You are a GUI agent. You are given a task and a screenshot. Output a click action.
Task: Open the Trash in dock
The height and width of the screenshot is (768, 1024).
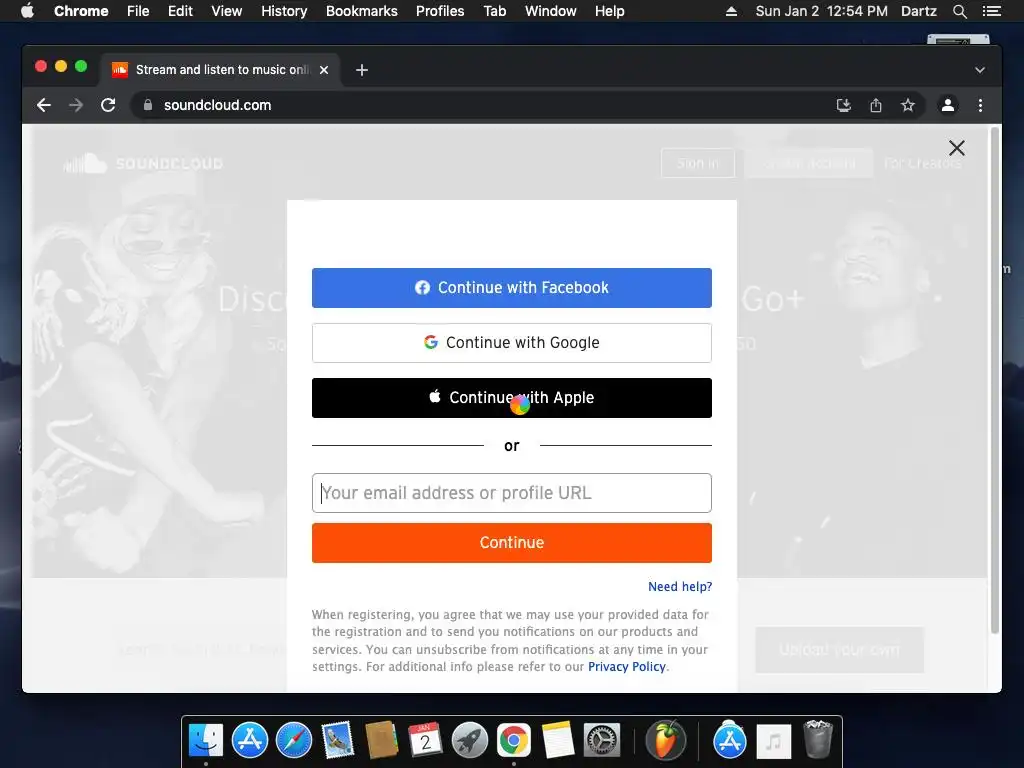pyautogui.click(x=817, y=739)
